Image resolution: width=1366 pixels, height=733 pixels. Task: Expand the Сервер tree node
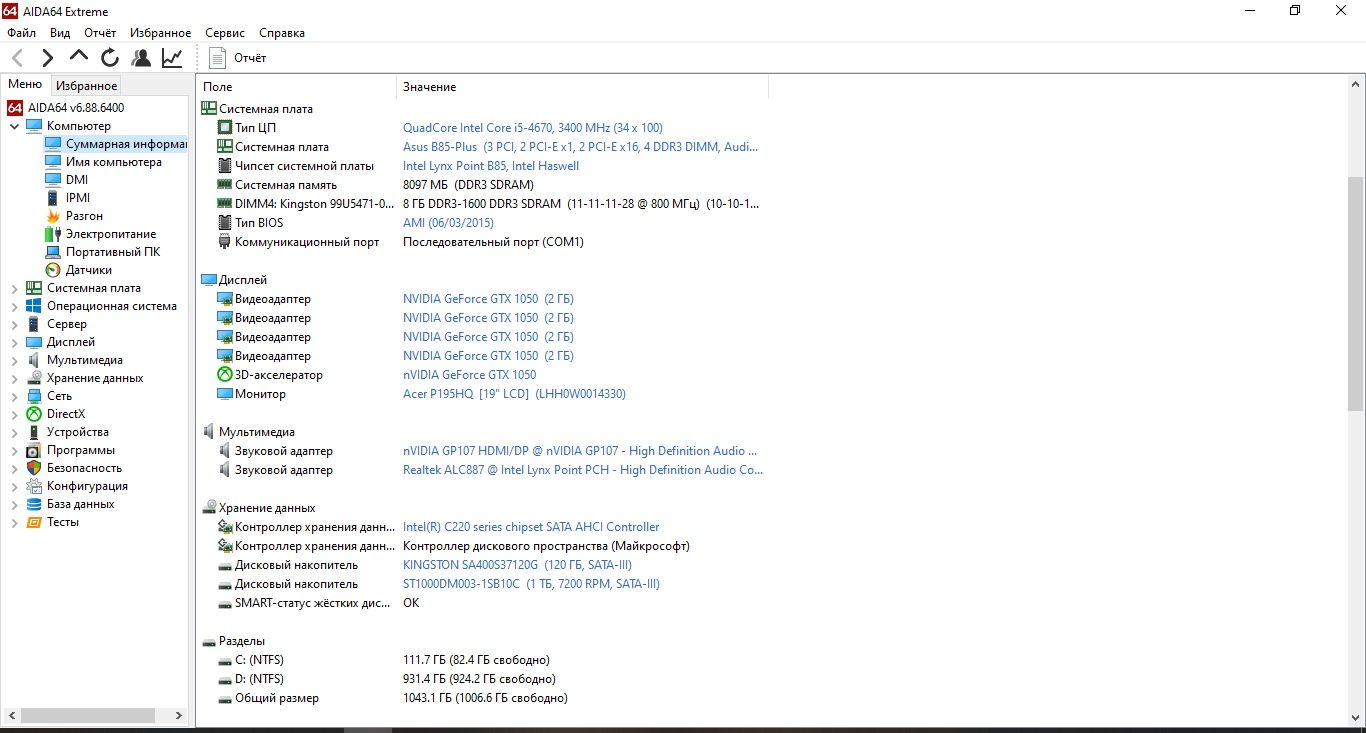click(14, 324)
